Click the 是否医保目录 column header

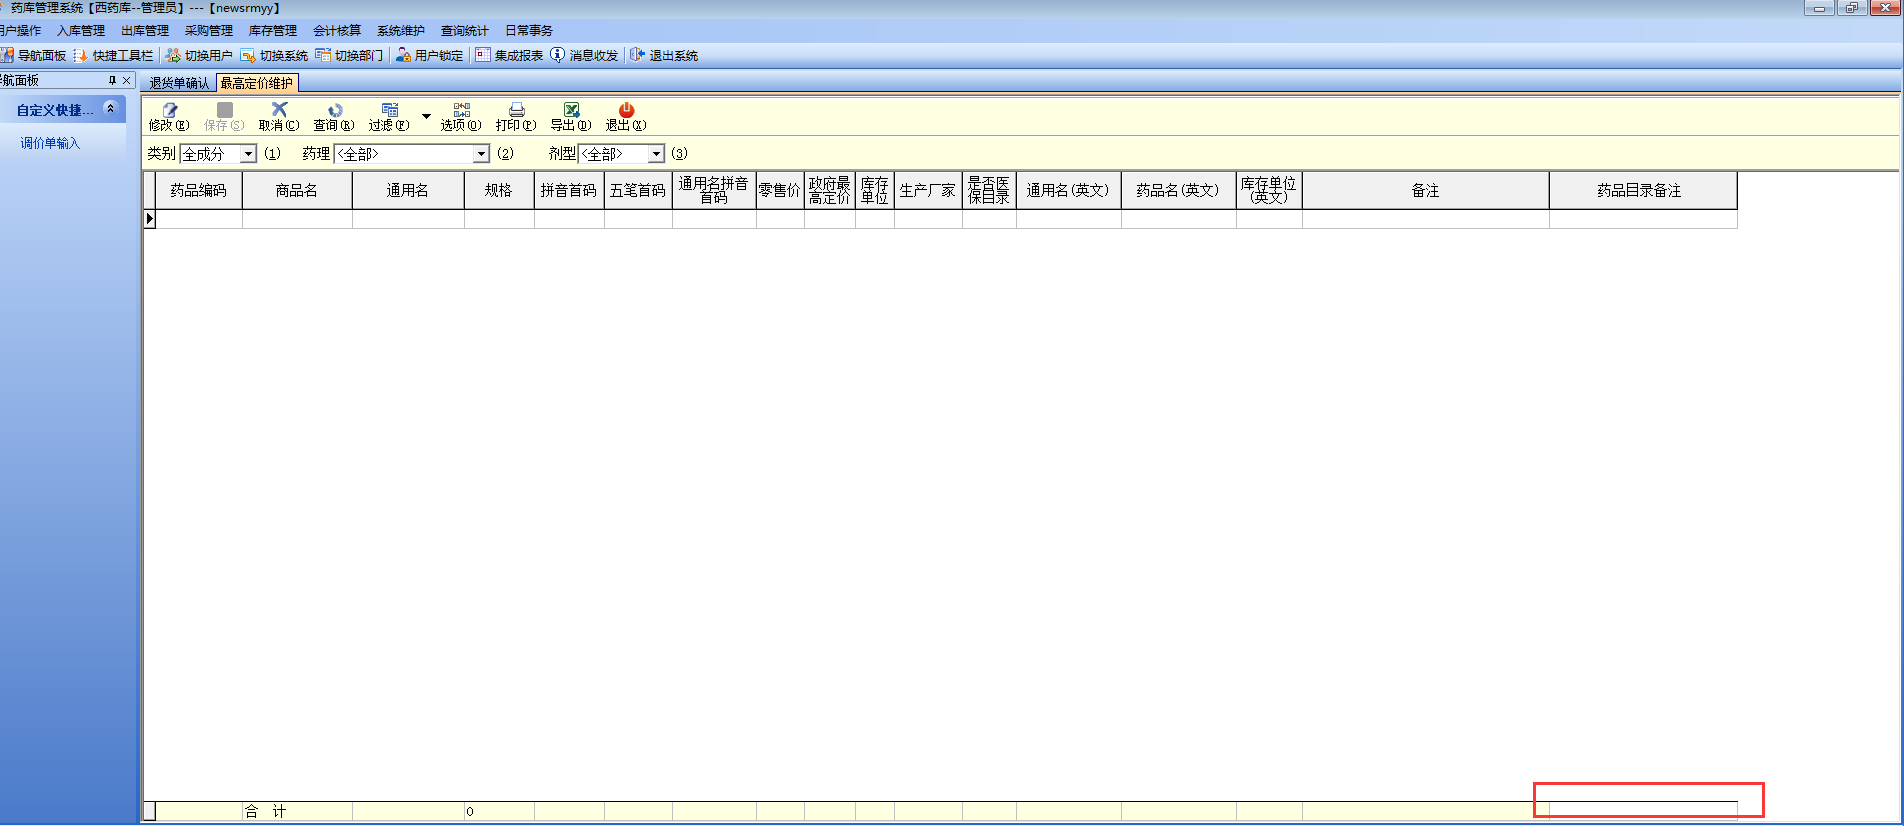tap(989, 190)
